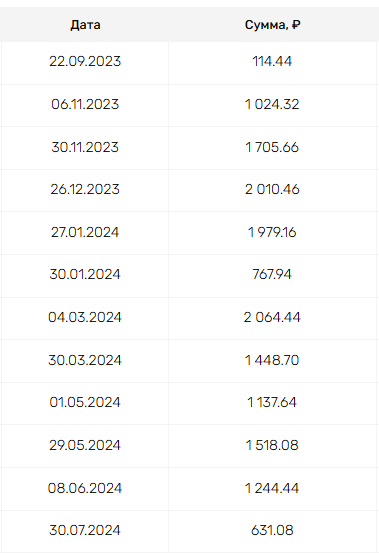Select the 114.44 amount cell

[x=272, y=61]
